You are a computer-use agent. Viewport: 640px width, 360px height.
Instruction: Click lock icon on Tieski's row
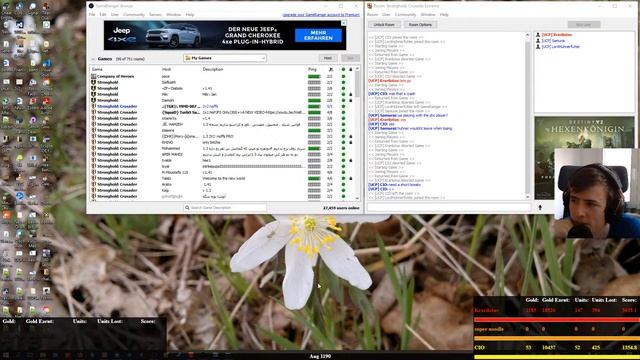pos(351,178)
